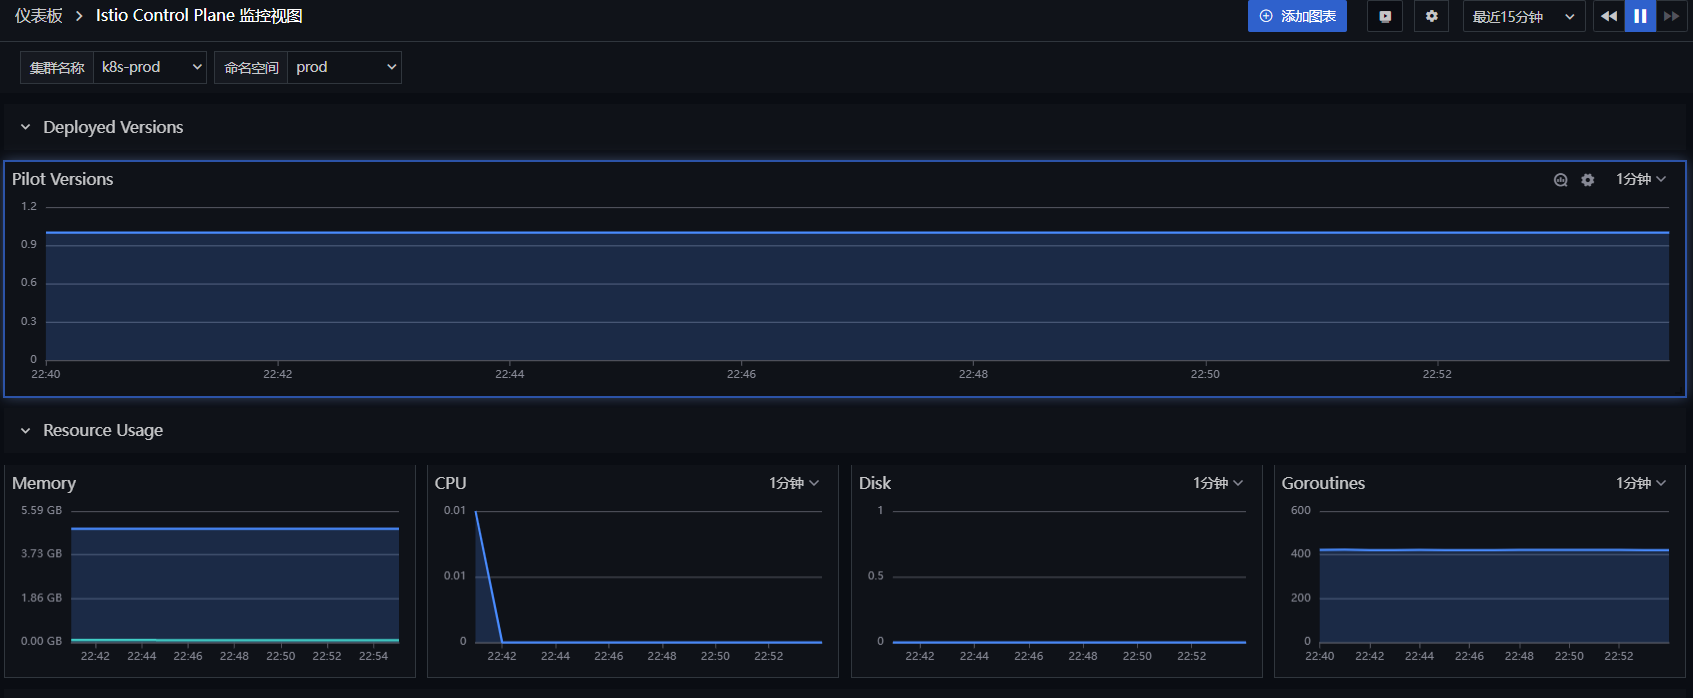
Task: Step time range backward with rewind icon
Action: coord(1609,16)
